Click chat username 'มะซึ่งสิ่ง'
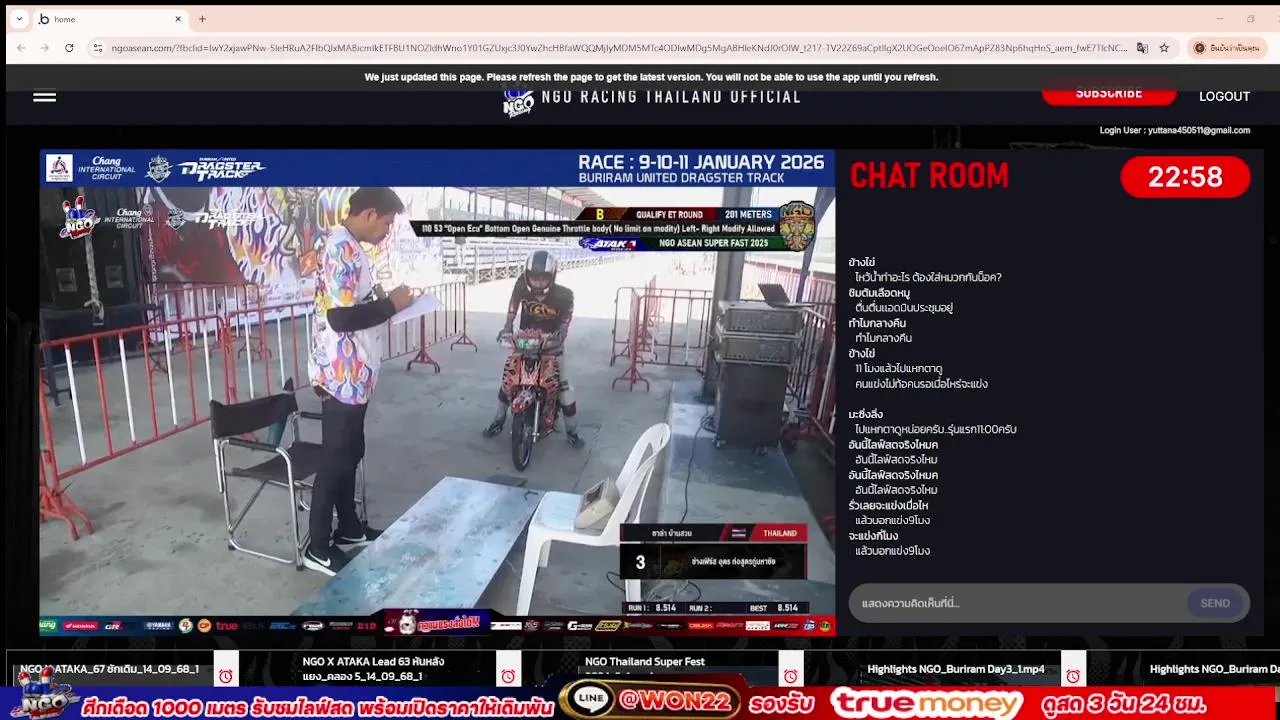The image size is (1280, 720). click(866, 414)
